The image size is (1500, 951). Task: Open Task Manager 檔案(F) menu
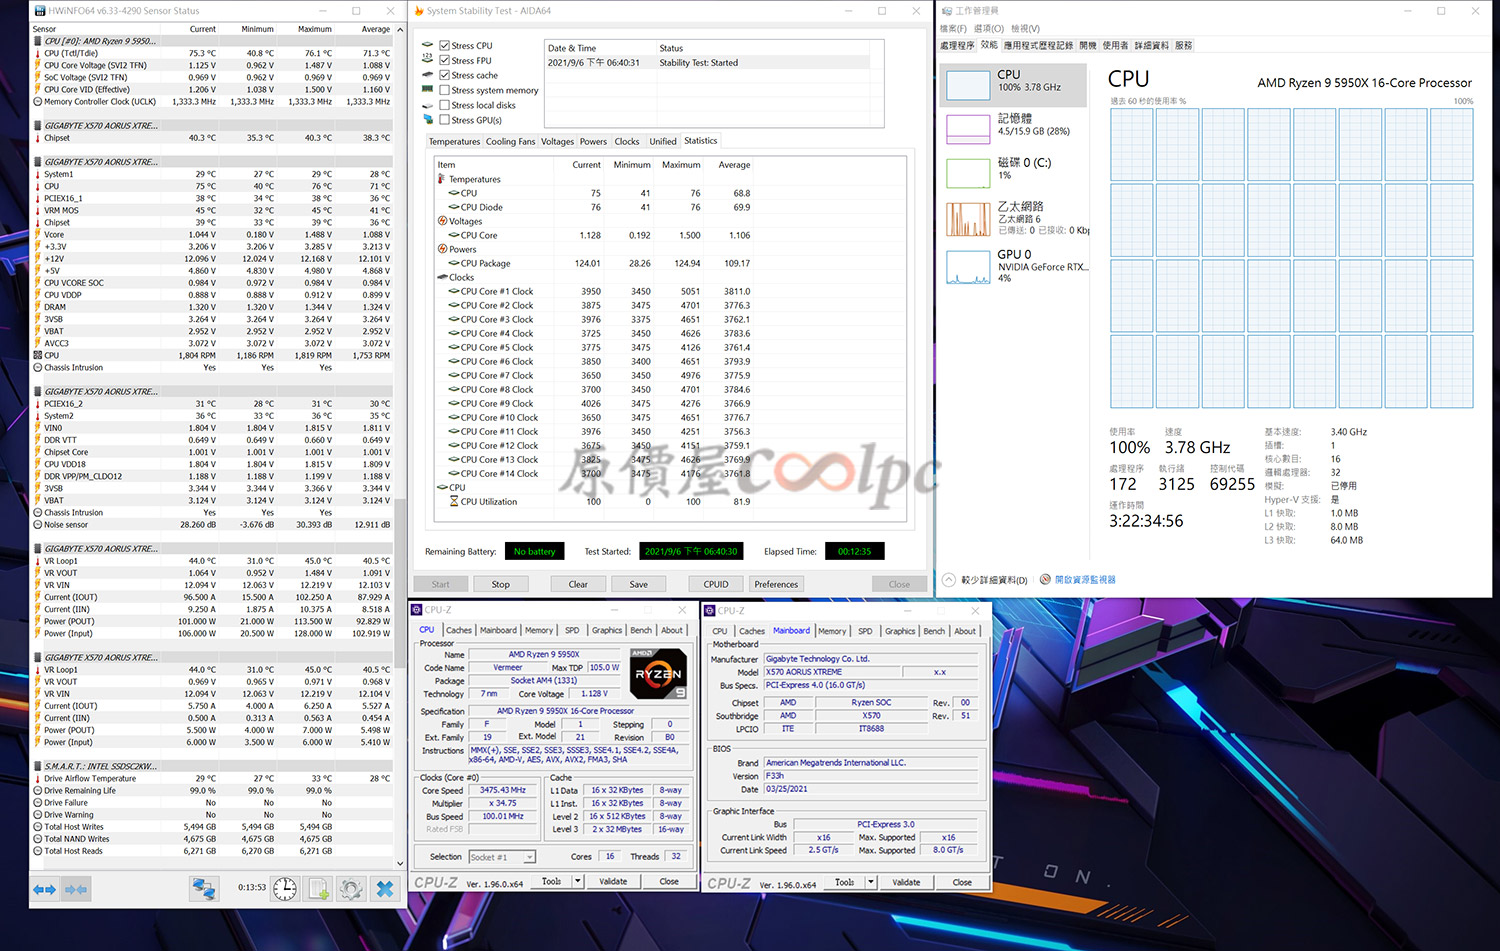tap(954, 28)
